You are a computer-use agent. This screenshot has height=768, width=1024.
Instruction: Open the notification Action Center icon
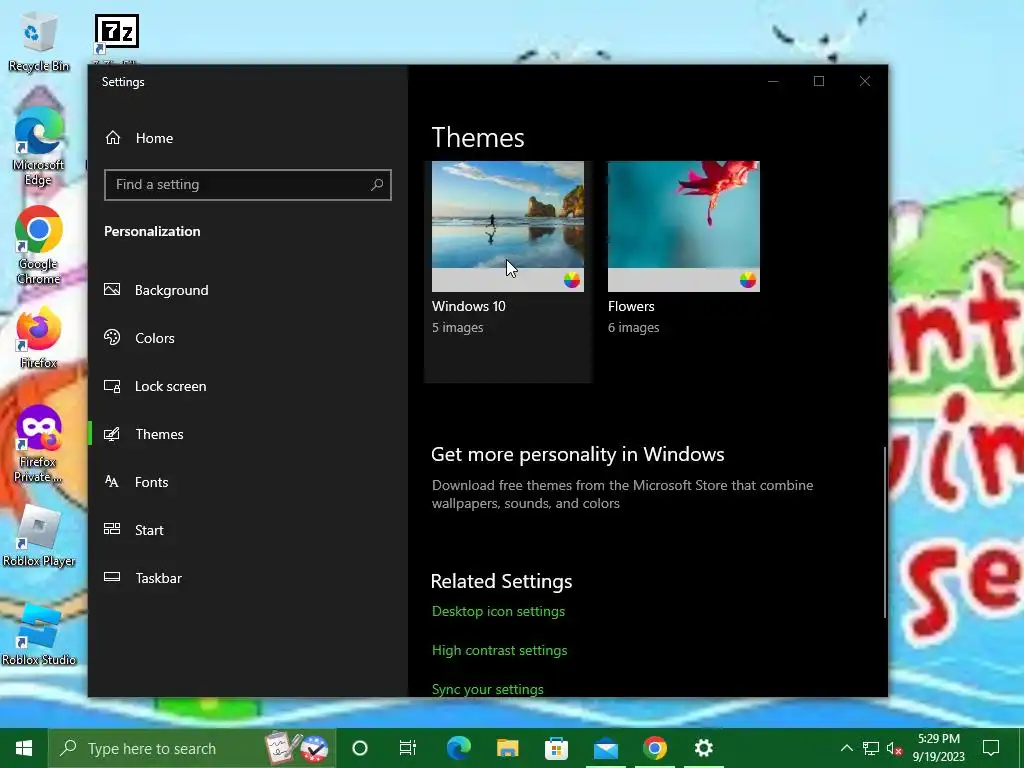[991, 748]
